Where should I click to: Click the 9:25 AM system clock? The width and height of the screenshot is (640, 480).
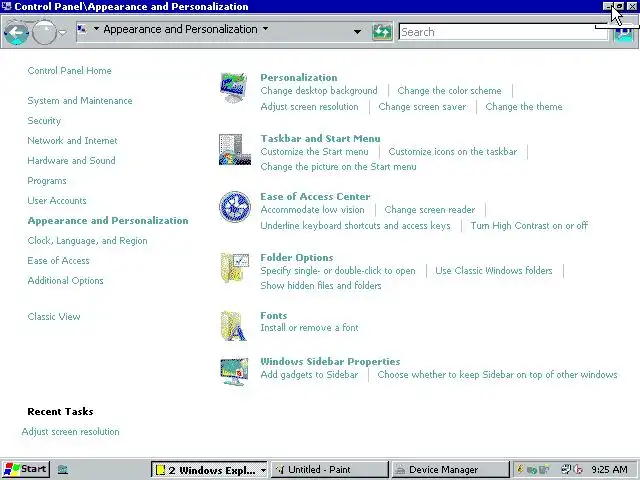click(x=609, y=470)
